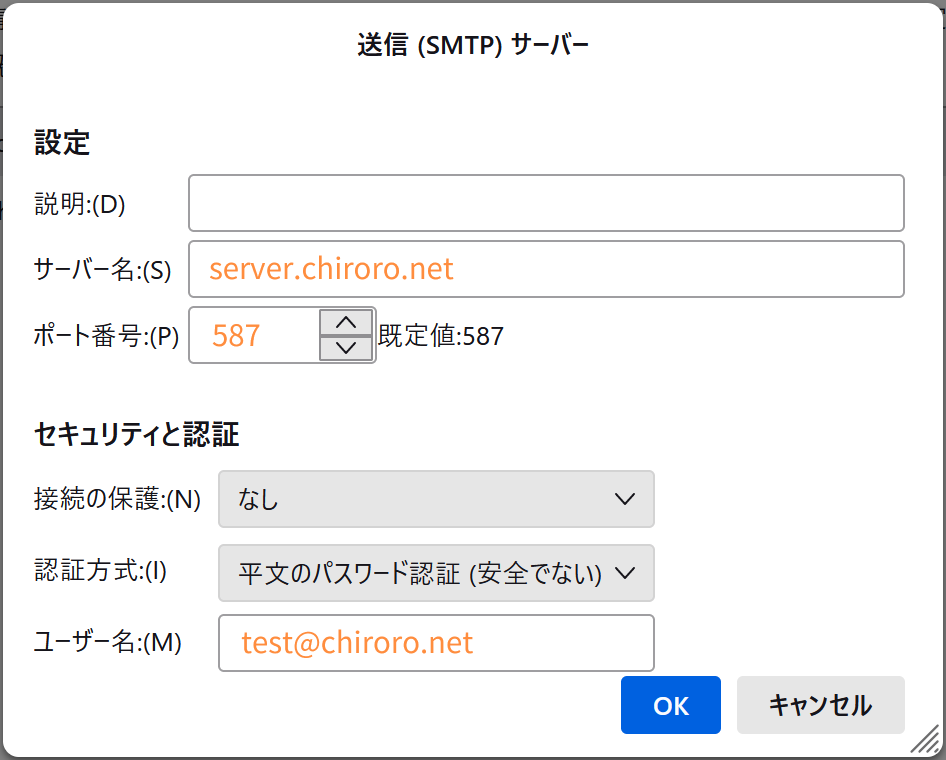Dismiss dialog with キャンセル button
This screenshot has width=946, height=760.
pyautogui.click(x=821, y=705)
